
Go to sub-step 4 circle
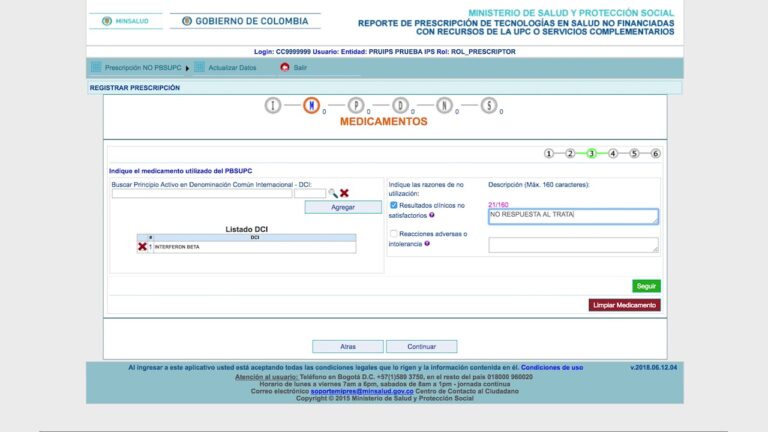pos(613,154)
